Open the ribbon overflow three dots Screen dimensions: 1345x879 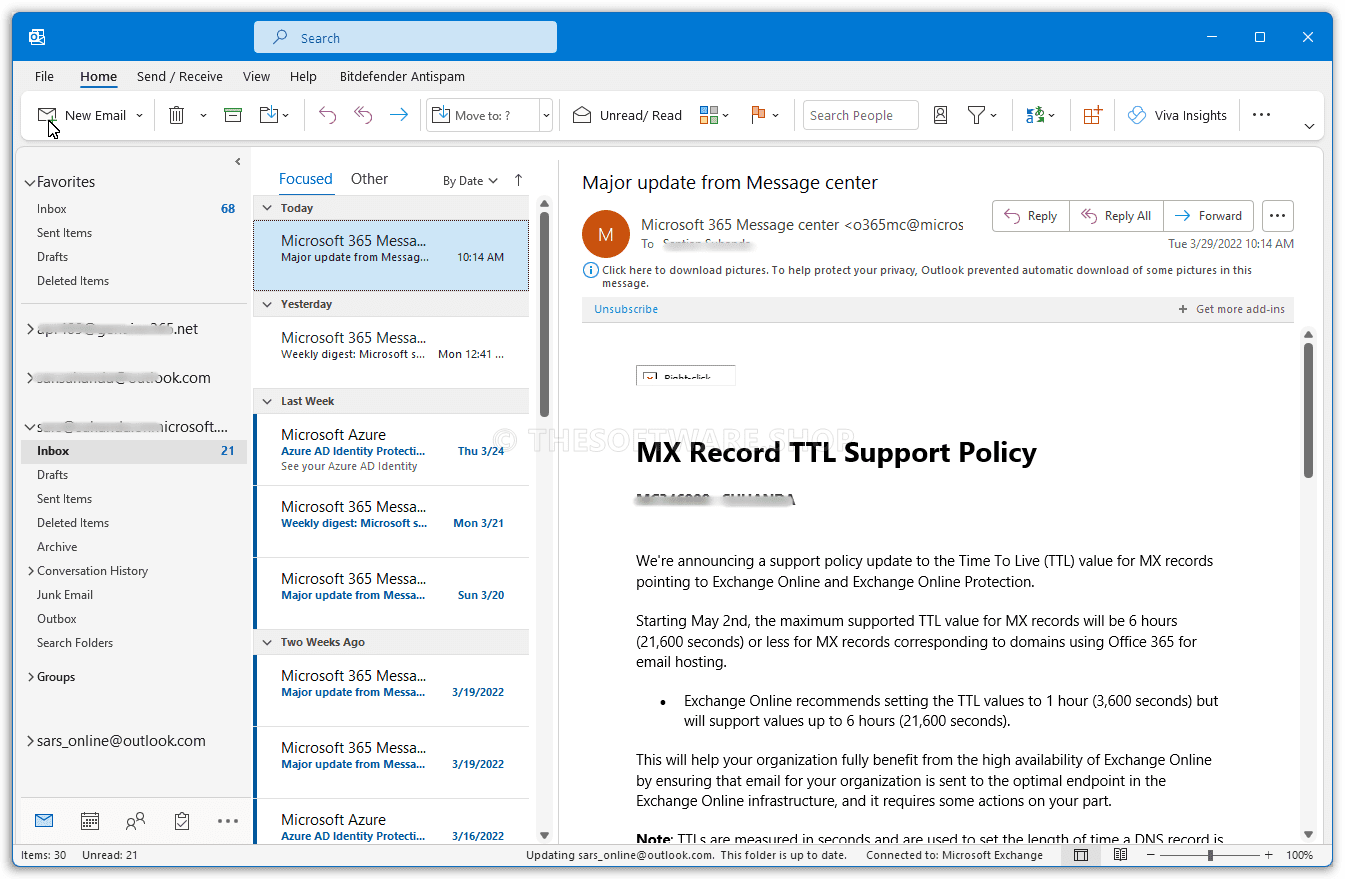click(x=1261, y=115)
